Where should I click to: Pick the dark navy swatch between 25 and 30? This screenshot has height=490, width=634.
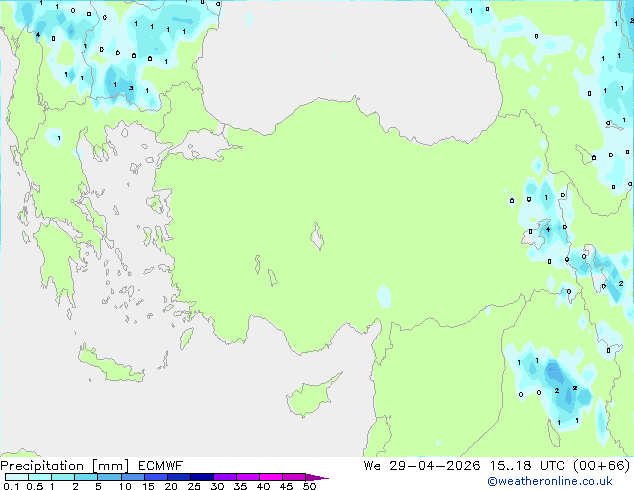pyautogui.click(x=201, y=477)
